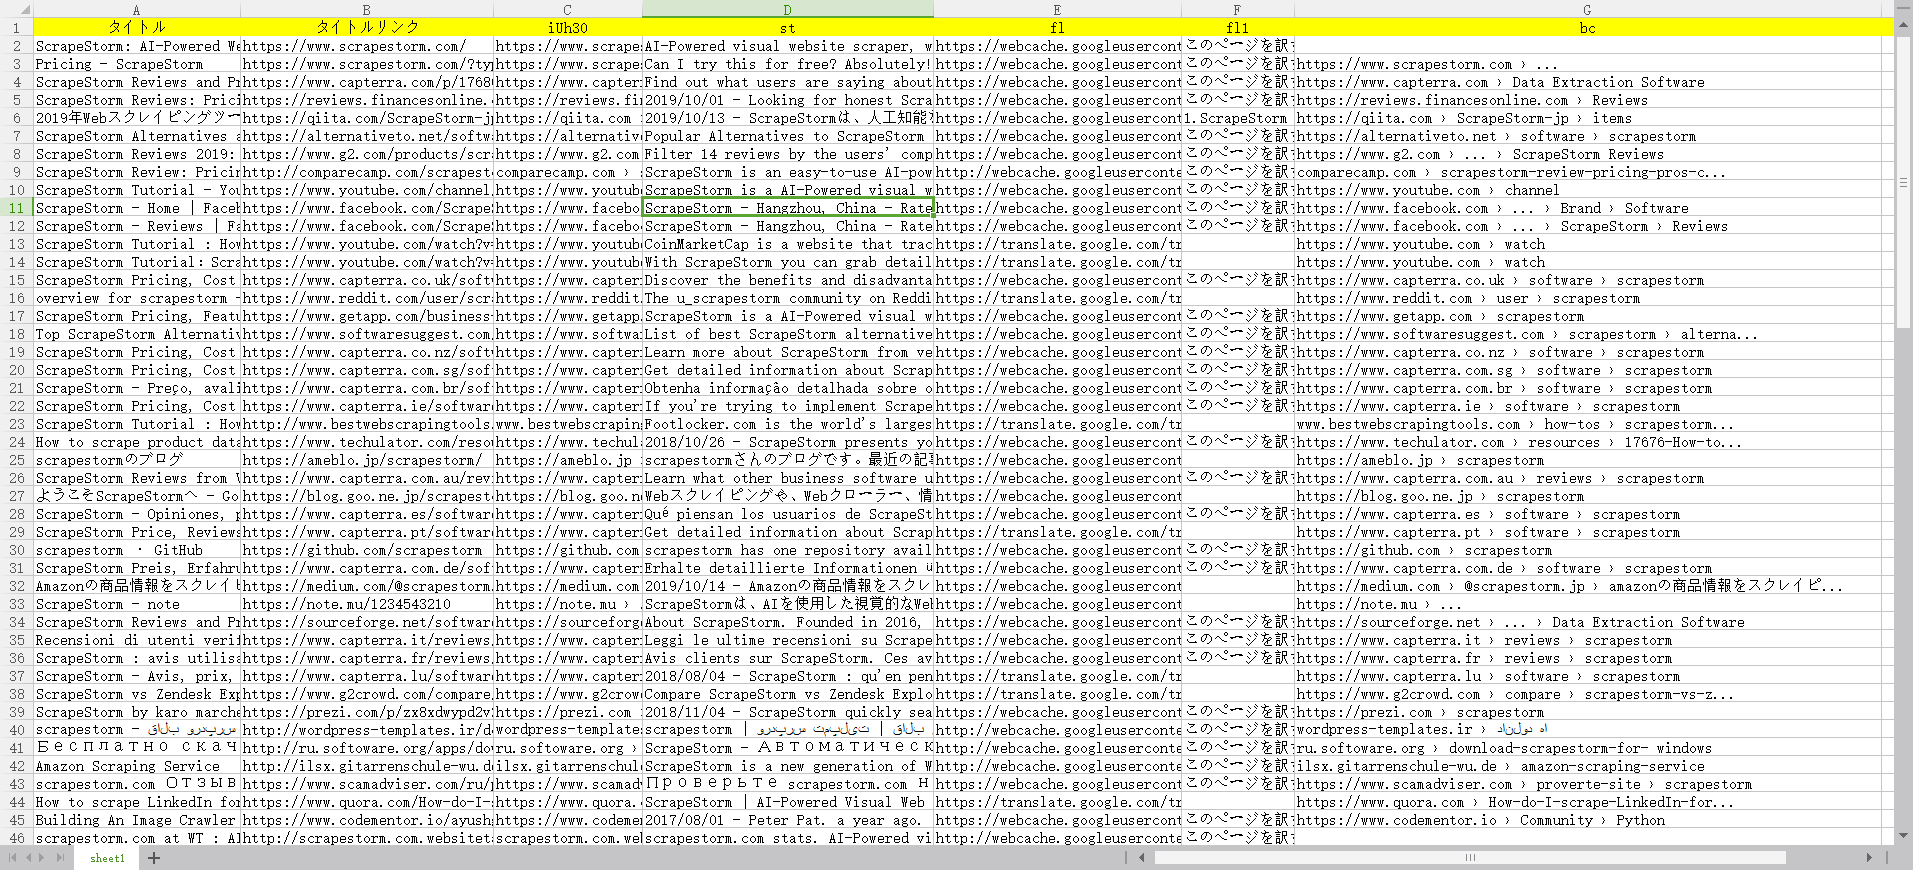Select the yellow bc header cell
Image resolution: width=1913 pixels, height=870 pixels.
click(1587, 27)
